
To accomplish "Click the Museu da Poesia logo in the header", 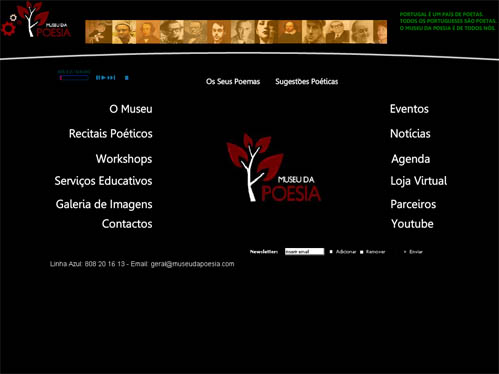I will click(44, 20).
